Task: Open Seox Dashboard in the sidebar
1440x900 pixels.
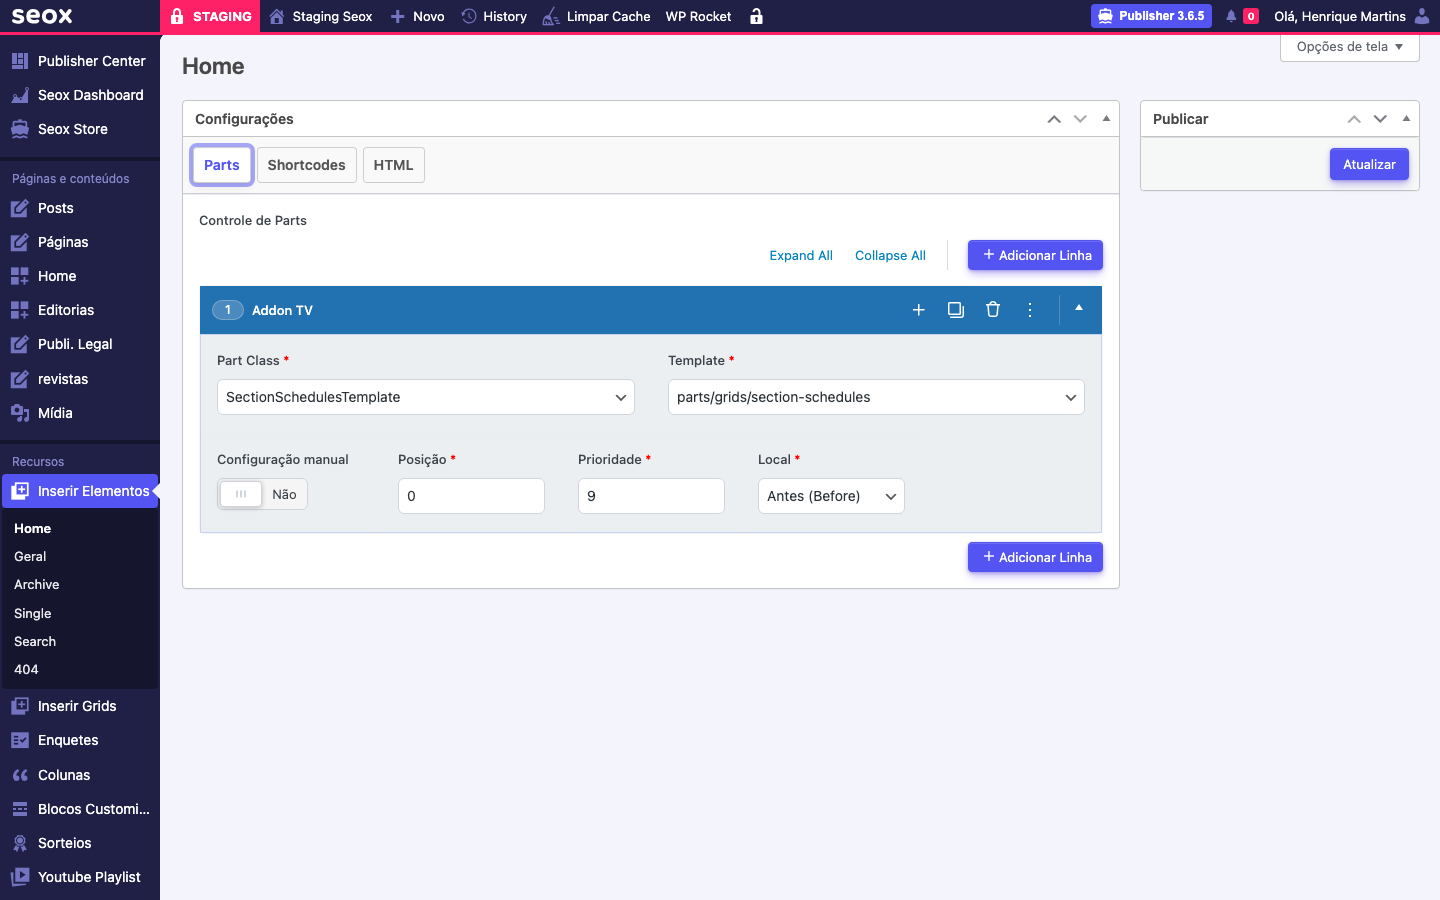Action: 80,95
